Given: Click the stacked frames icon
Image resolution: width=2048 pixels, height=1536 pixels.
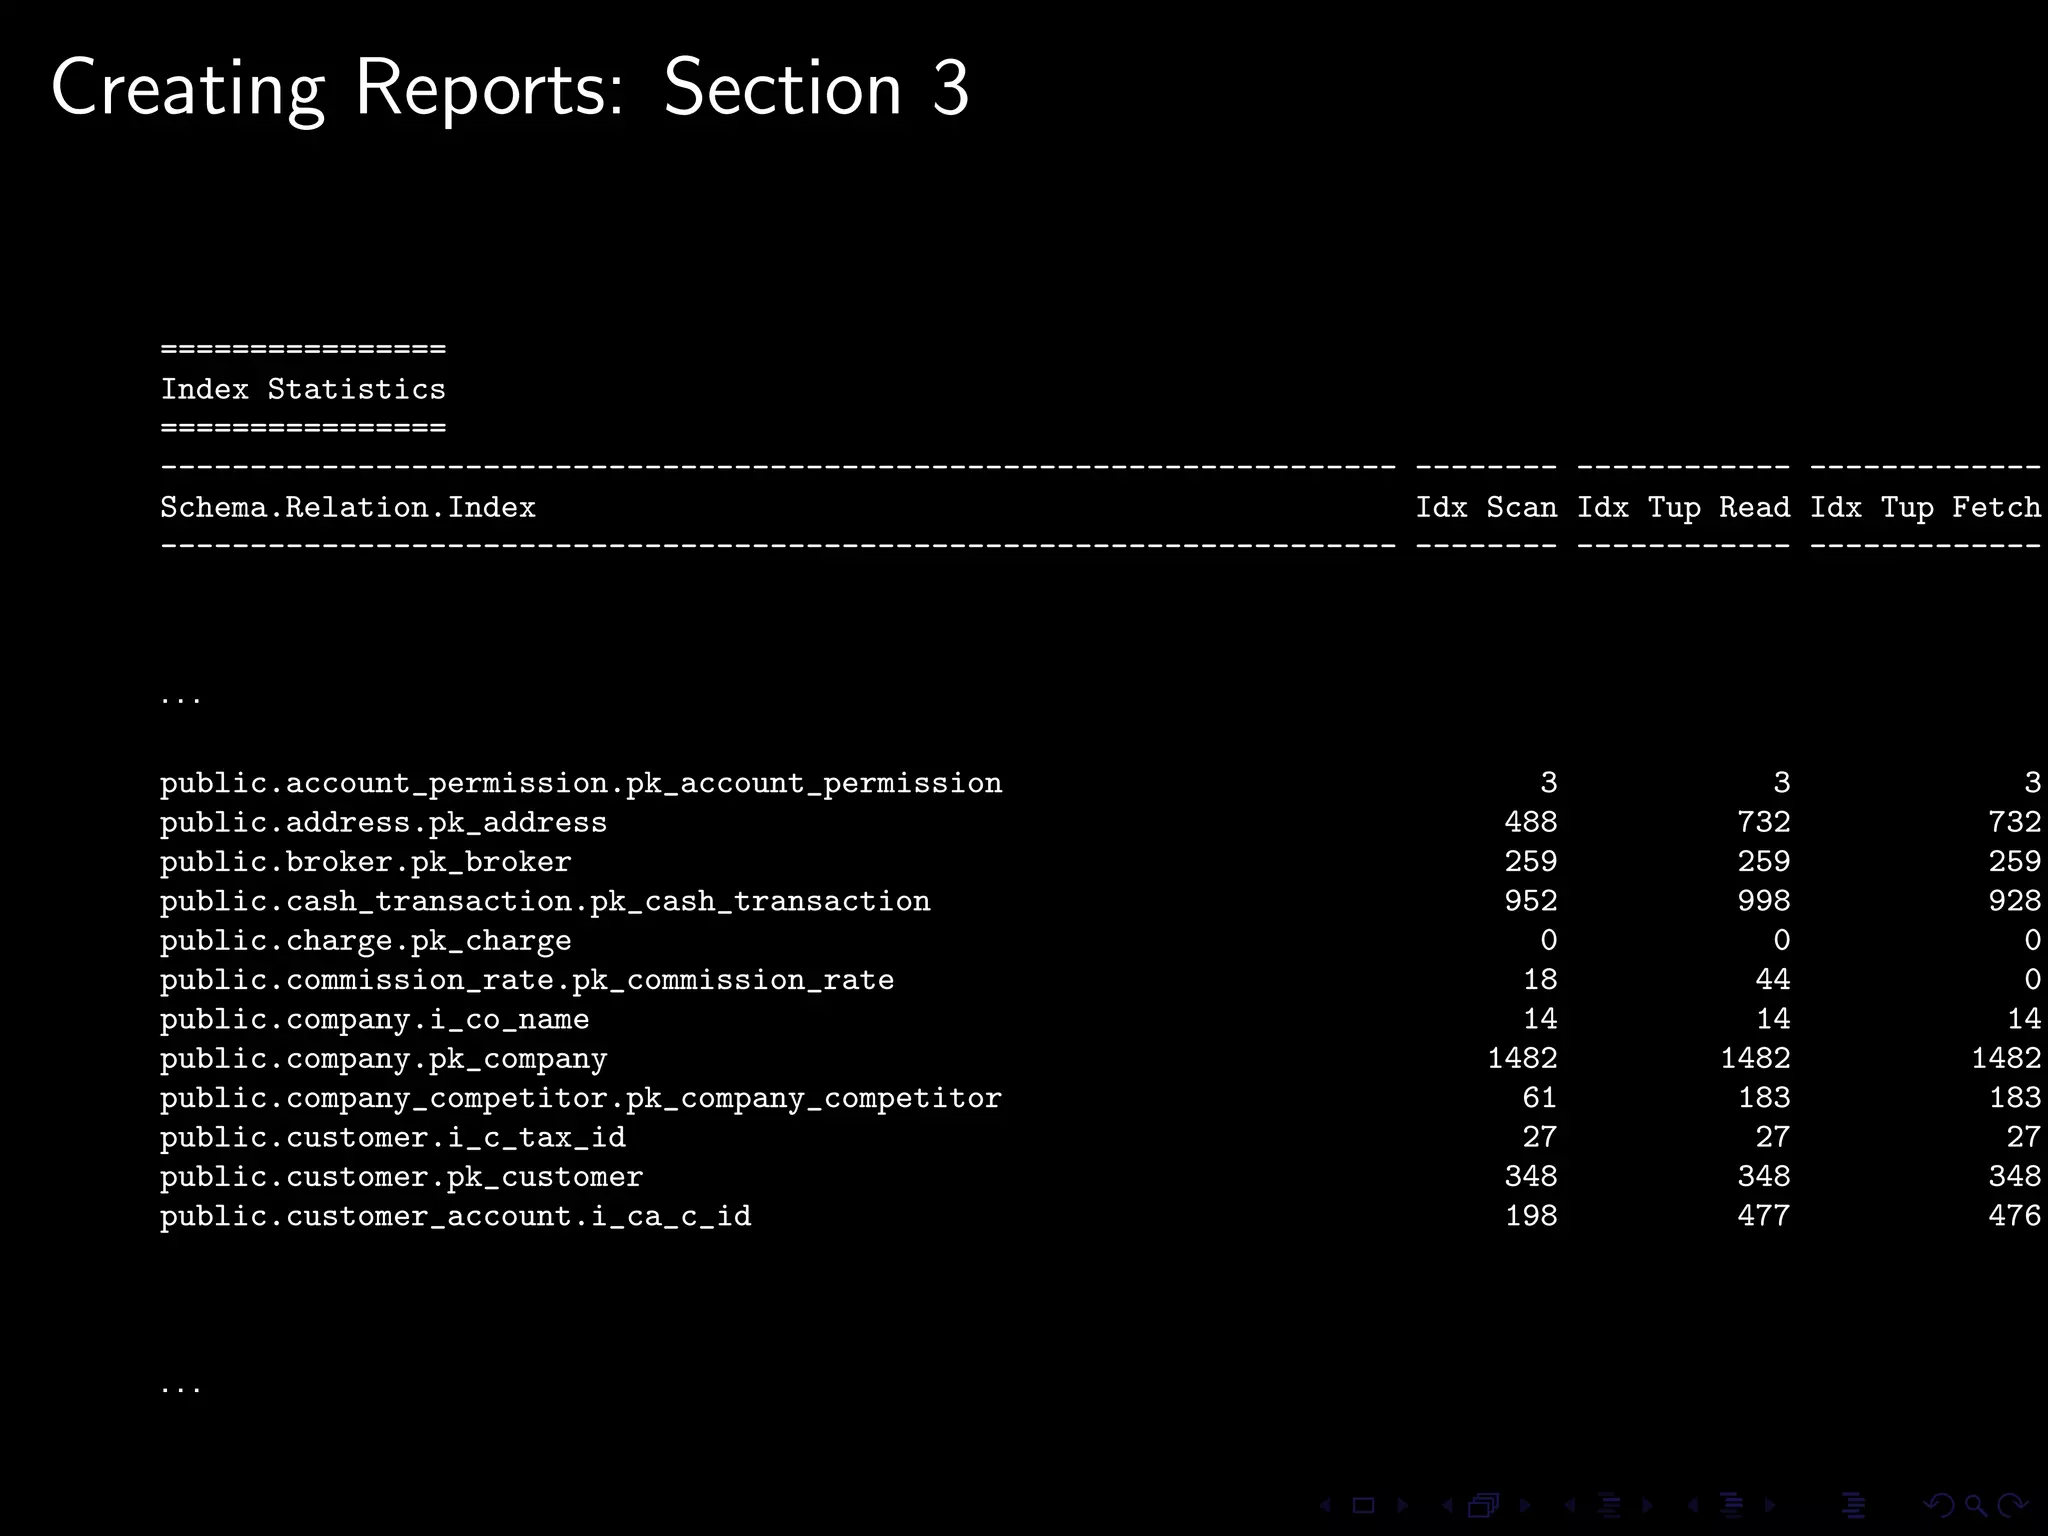Looking at the screenshot, I should pos(1483,1505).
